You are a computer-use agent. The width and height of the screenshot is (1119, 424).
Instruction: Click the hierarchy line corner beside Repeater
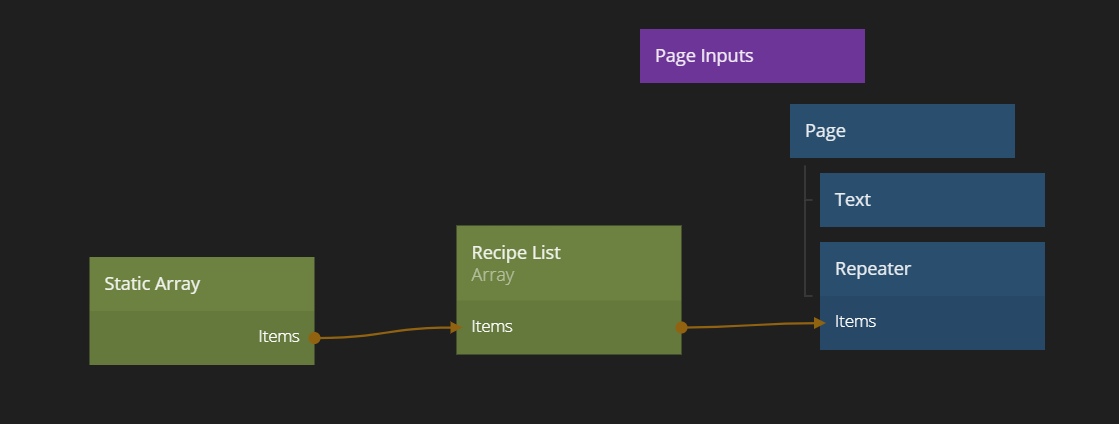click(806, 295)
